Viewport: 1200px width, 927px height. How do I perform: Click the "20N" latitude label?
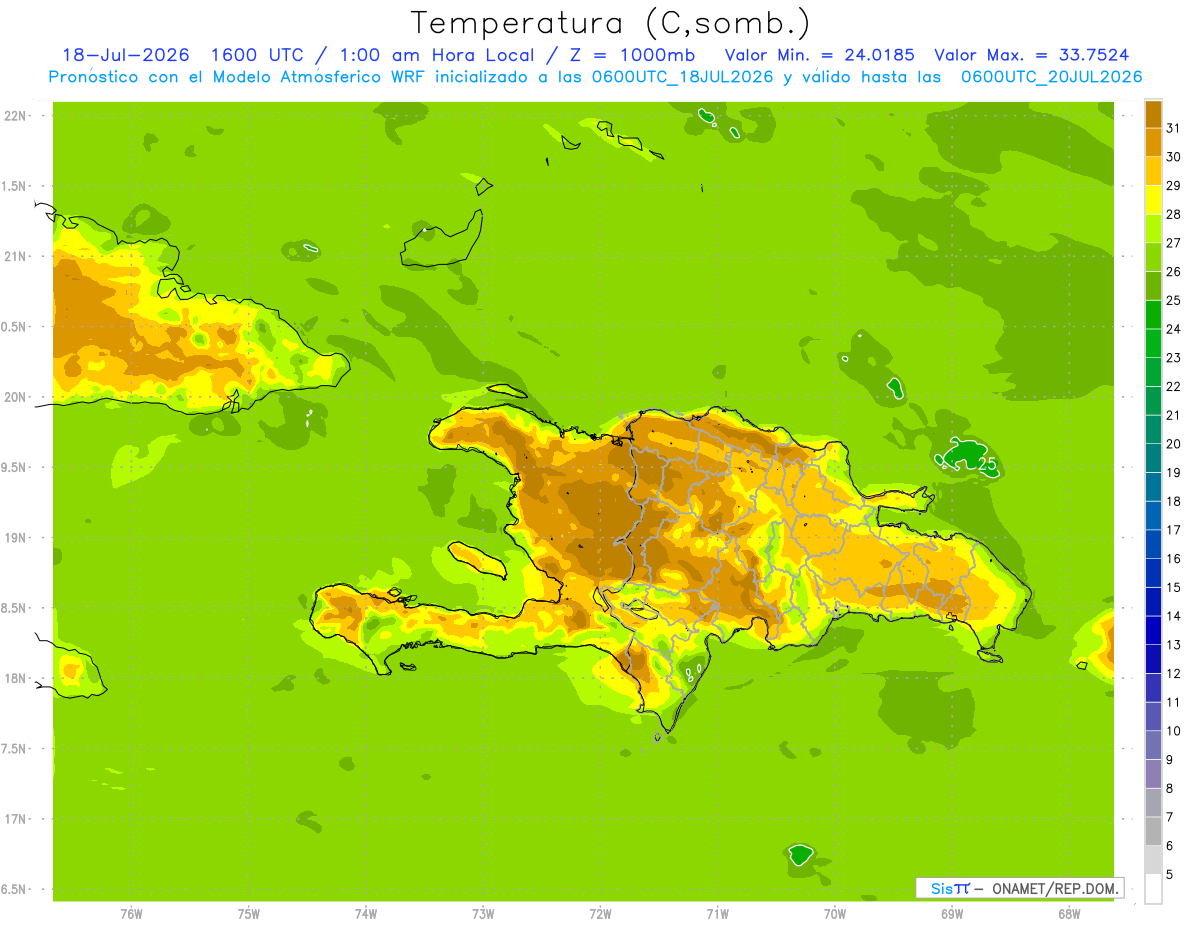(14, 397)
